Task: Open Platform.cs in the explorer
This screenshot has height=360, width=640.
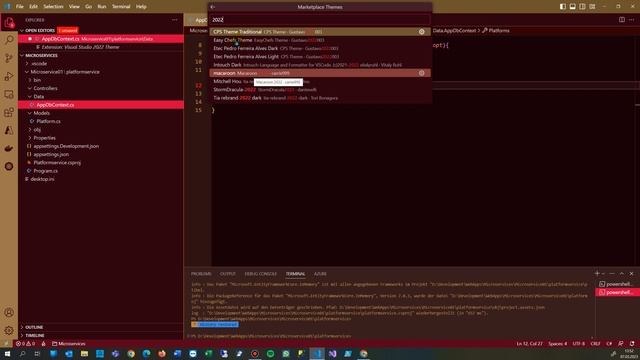Action: 48,121
